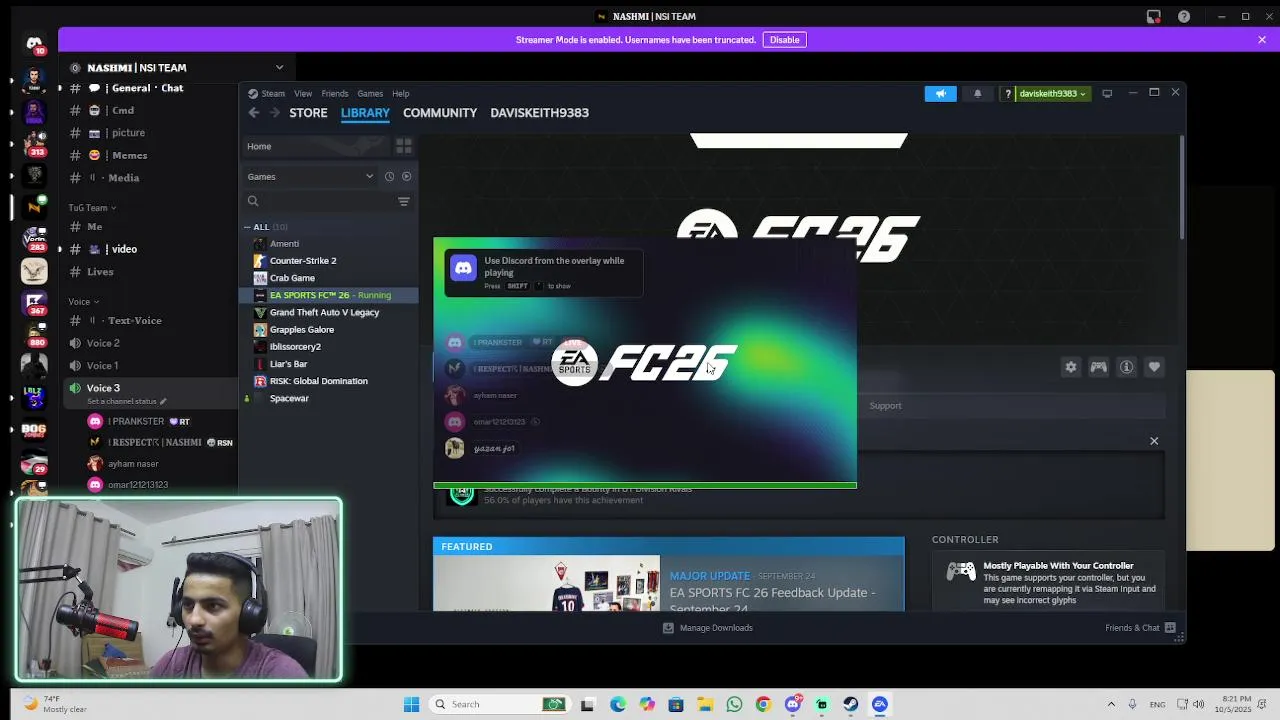The height and width of the screenshot is (720, 1280).
Task: Open DAVISKEITH9383 profile tab
Action: pos(539,113)
